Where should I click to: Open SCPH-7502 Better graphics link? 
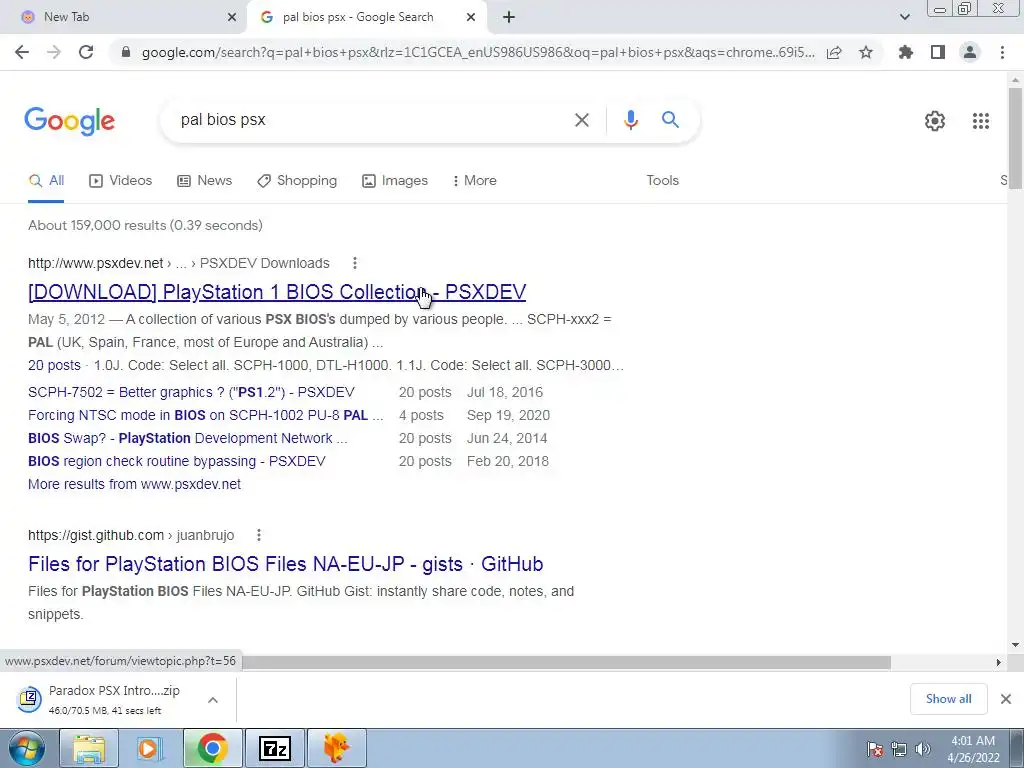[x=191, y=392]
